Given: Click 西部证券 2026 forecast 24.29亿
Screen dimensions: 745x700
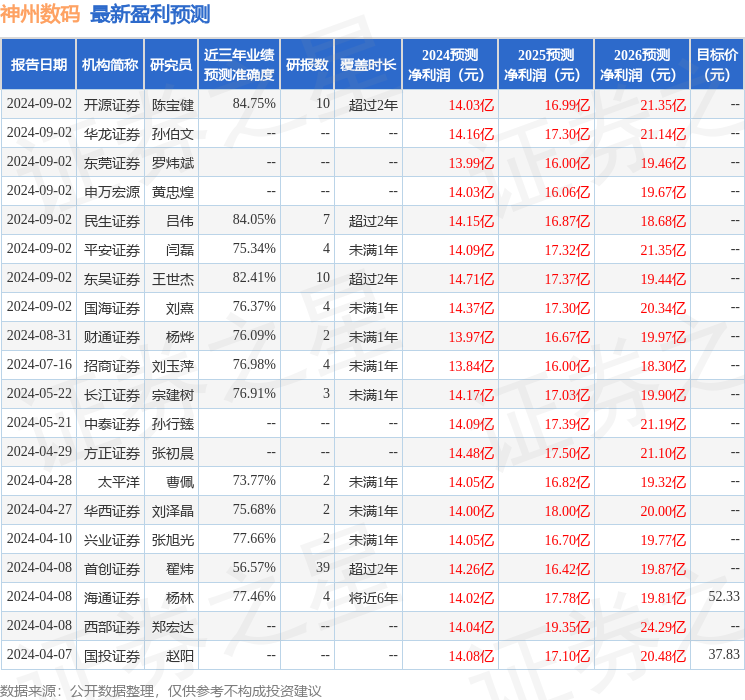Looking at the screenshot, I should pyautogui.click(x=663, y=627).
